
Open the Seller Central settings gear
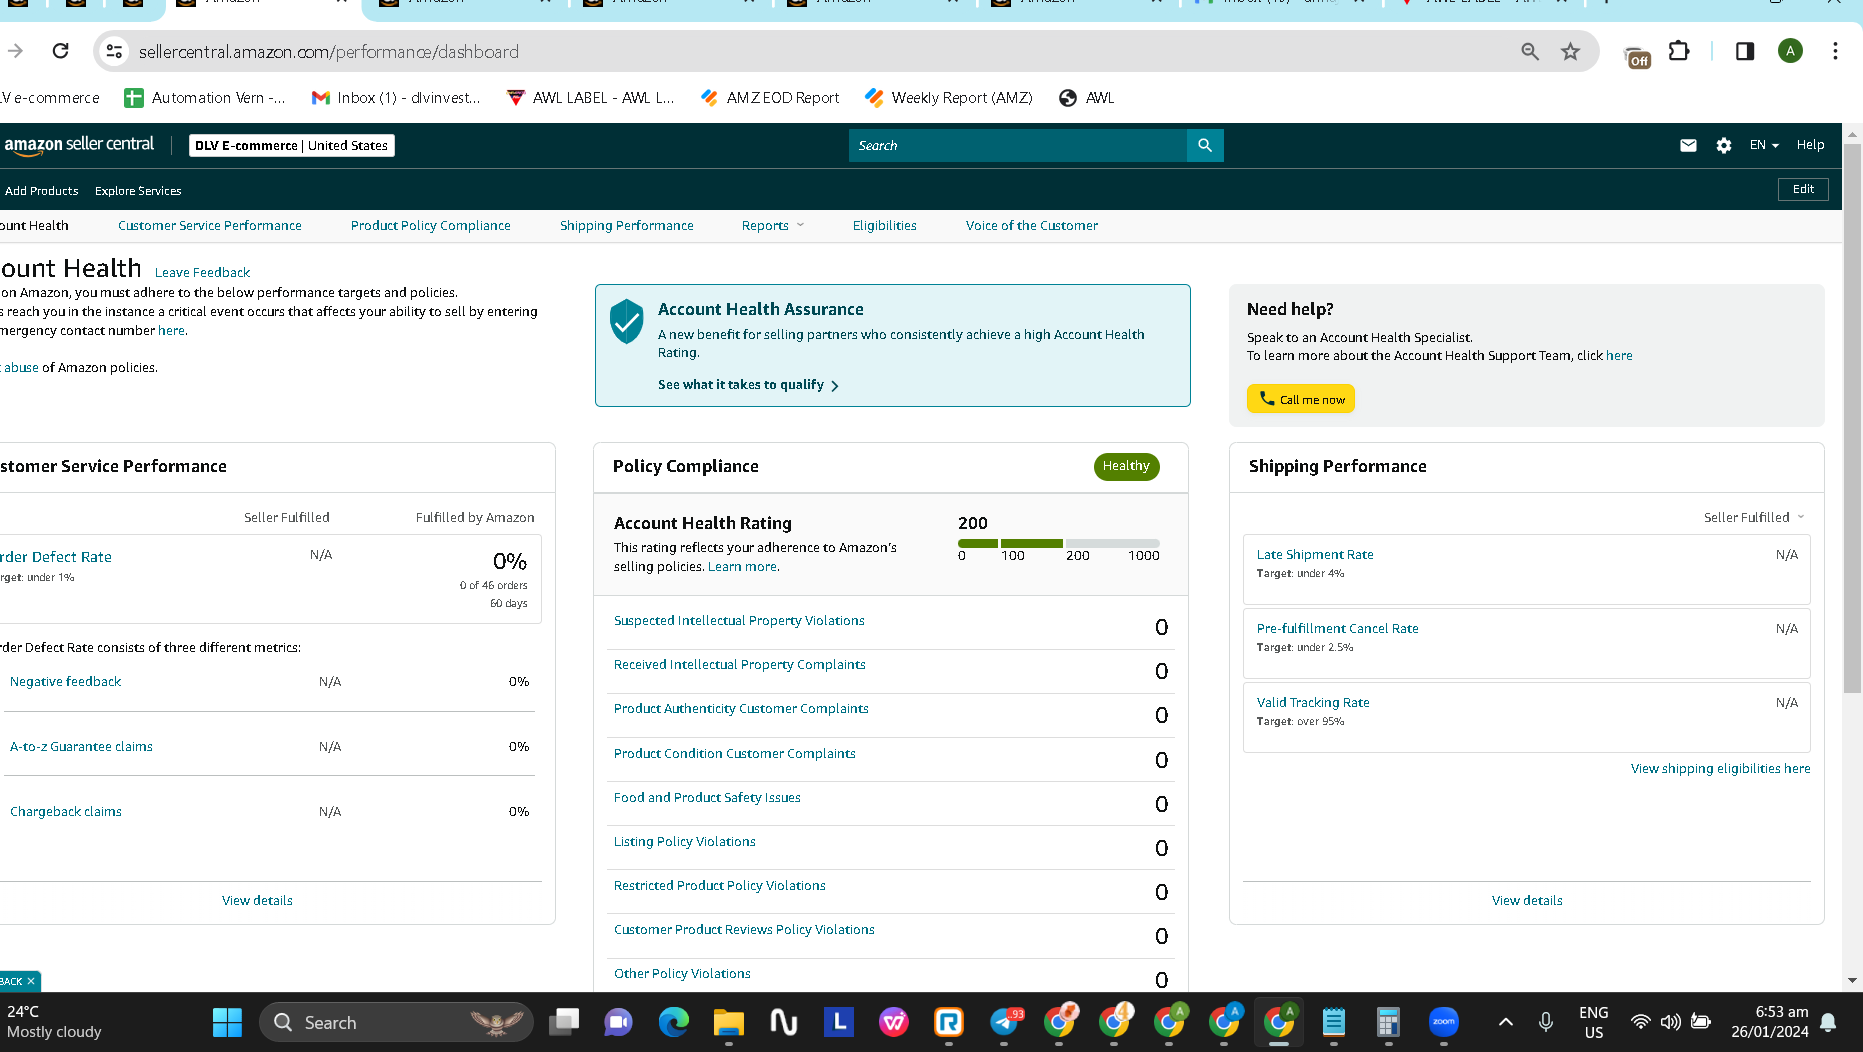(x=1724, y=145)
